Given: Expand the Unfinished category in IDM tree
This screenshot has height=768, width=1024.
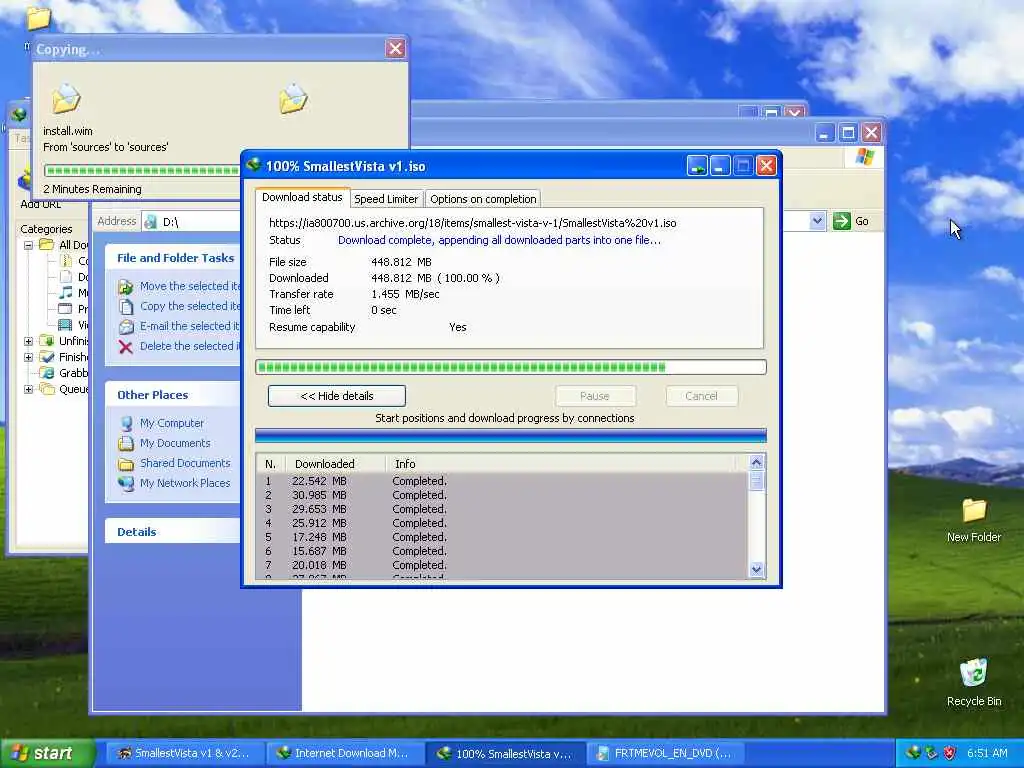Looking at the screenshot, I should click(28, 341).
